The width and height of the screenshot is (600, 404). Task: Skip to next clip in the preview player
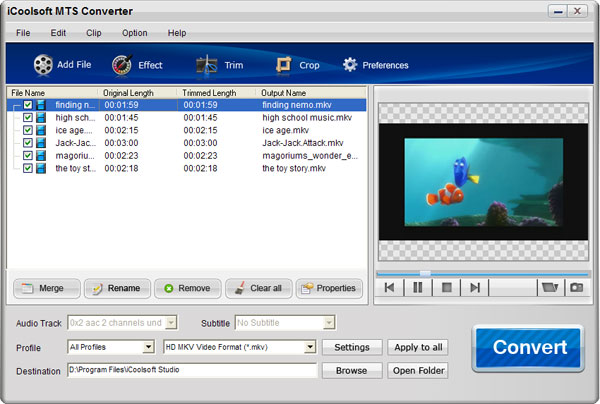(475, 287)
